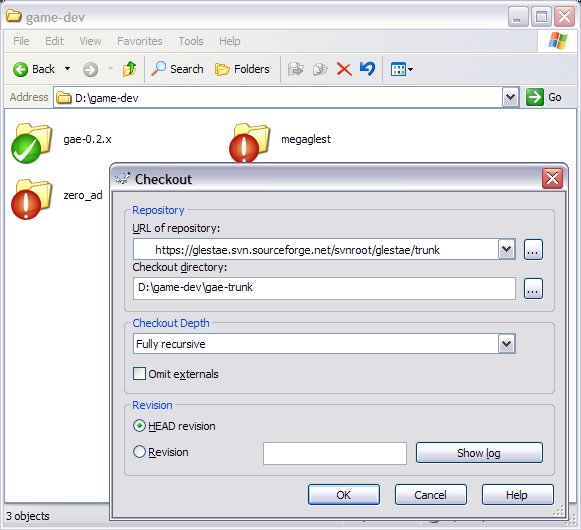Expand the URL of repository dropdown
This screenshot has width=581, height=530.
(x=507, y=249)
